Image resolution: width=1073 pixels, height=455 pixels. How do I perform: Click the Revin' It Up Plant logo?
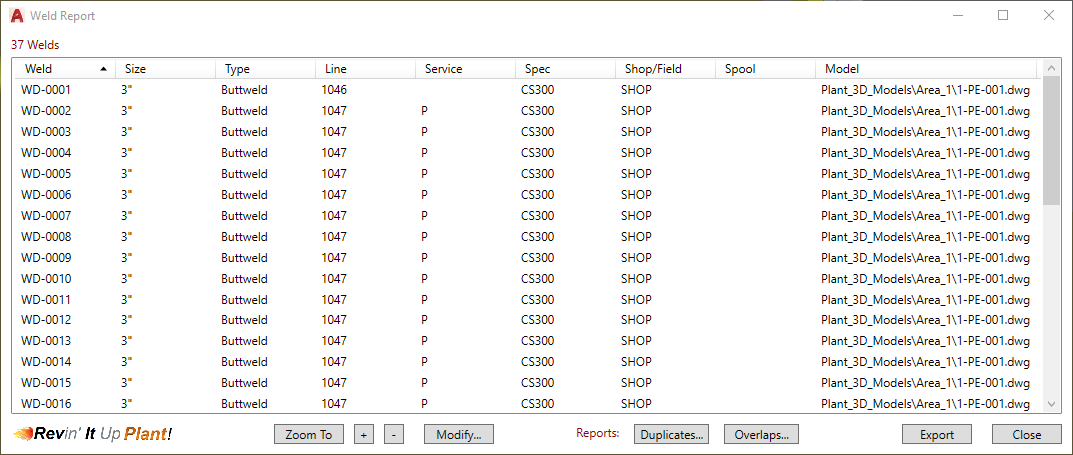click(x=93, y=434)
